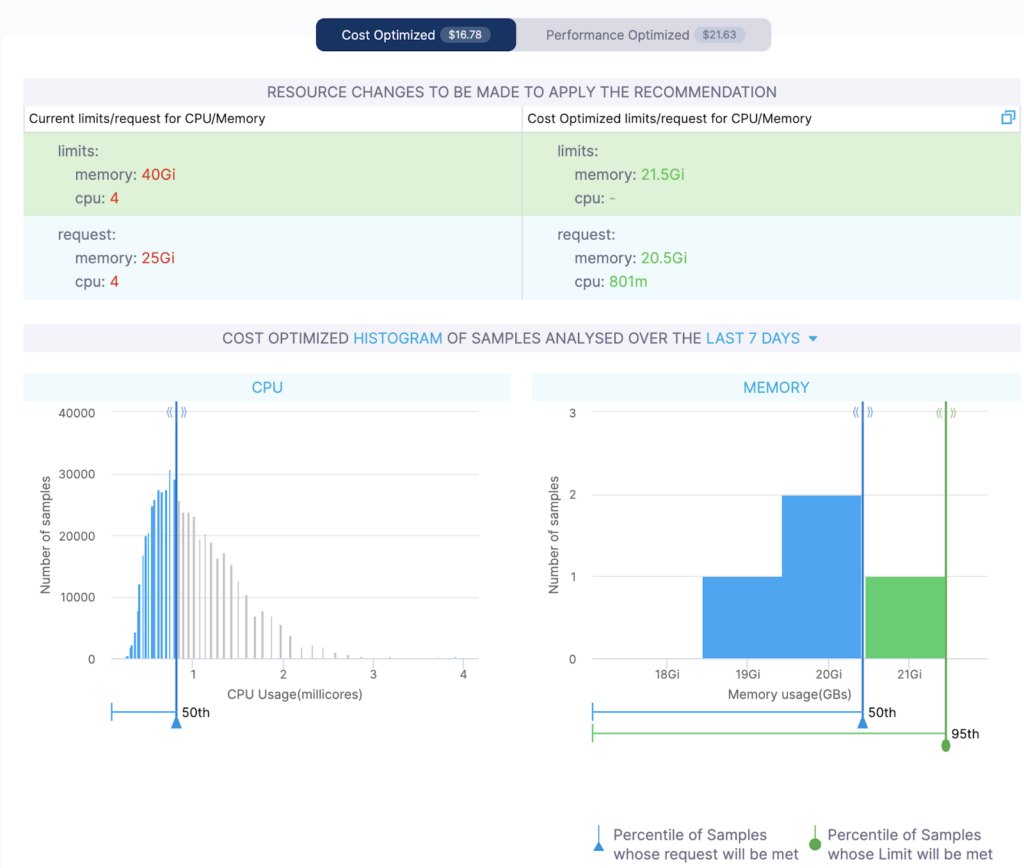The height and width of the screenshot is (868, 1024).
Task: Click the $16.78 cost badge
Action: coord(465,35)
